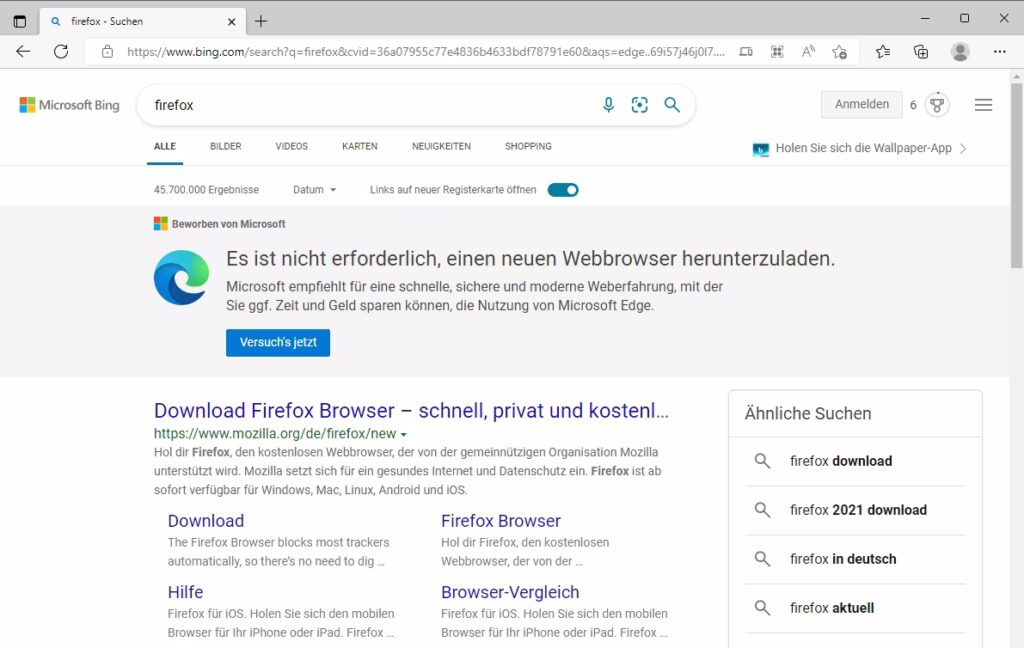Toggle 'Links auf neuer Registerkarte öffnen' switch
The width and height of the screenshot is (1024, 648).
tap(563, 190)
